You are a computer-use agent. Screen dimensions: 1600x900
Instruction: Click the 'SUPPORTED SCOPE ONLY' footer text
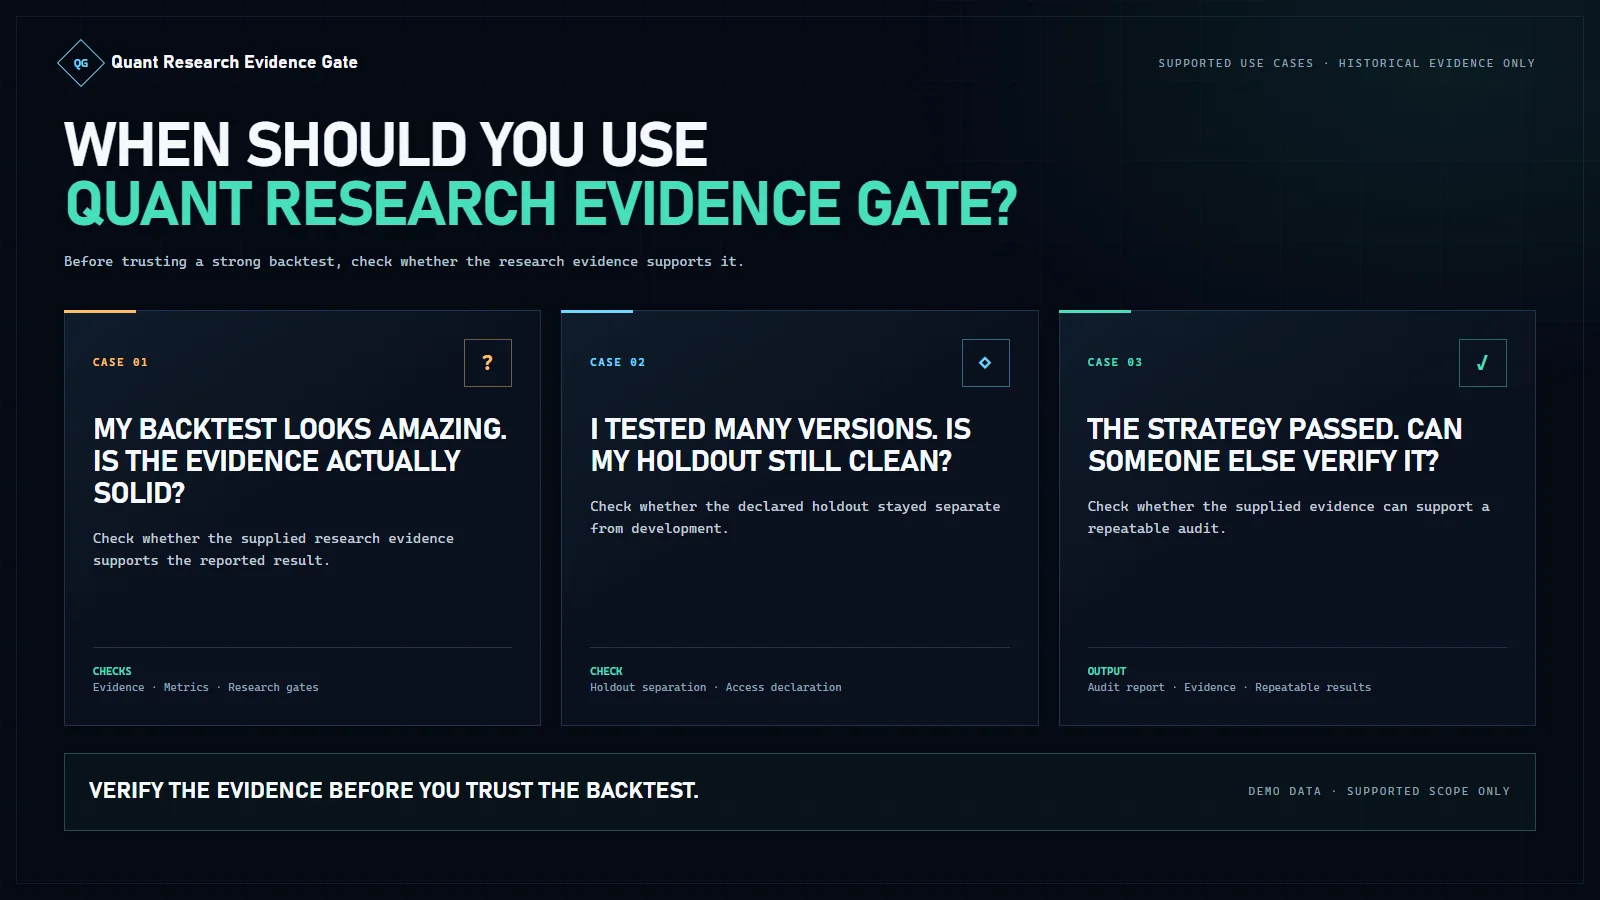1428,791
